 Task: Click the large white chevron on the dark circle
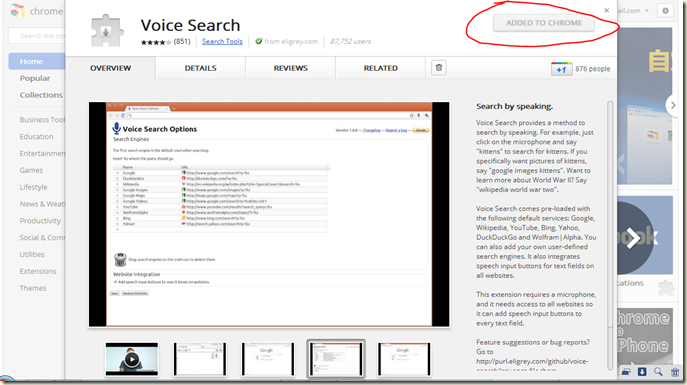point(633,238)
